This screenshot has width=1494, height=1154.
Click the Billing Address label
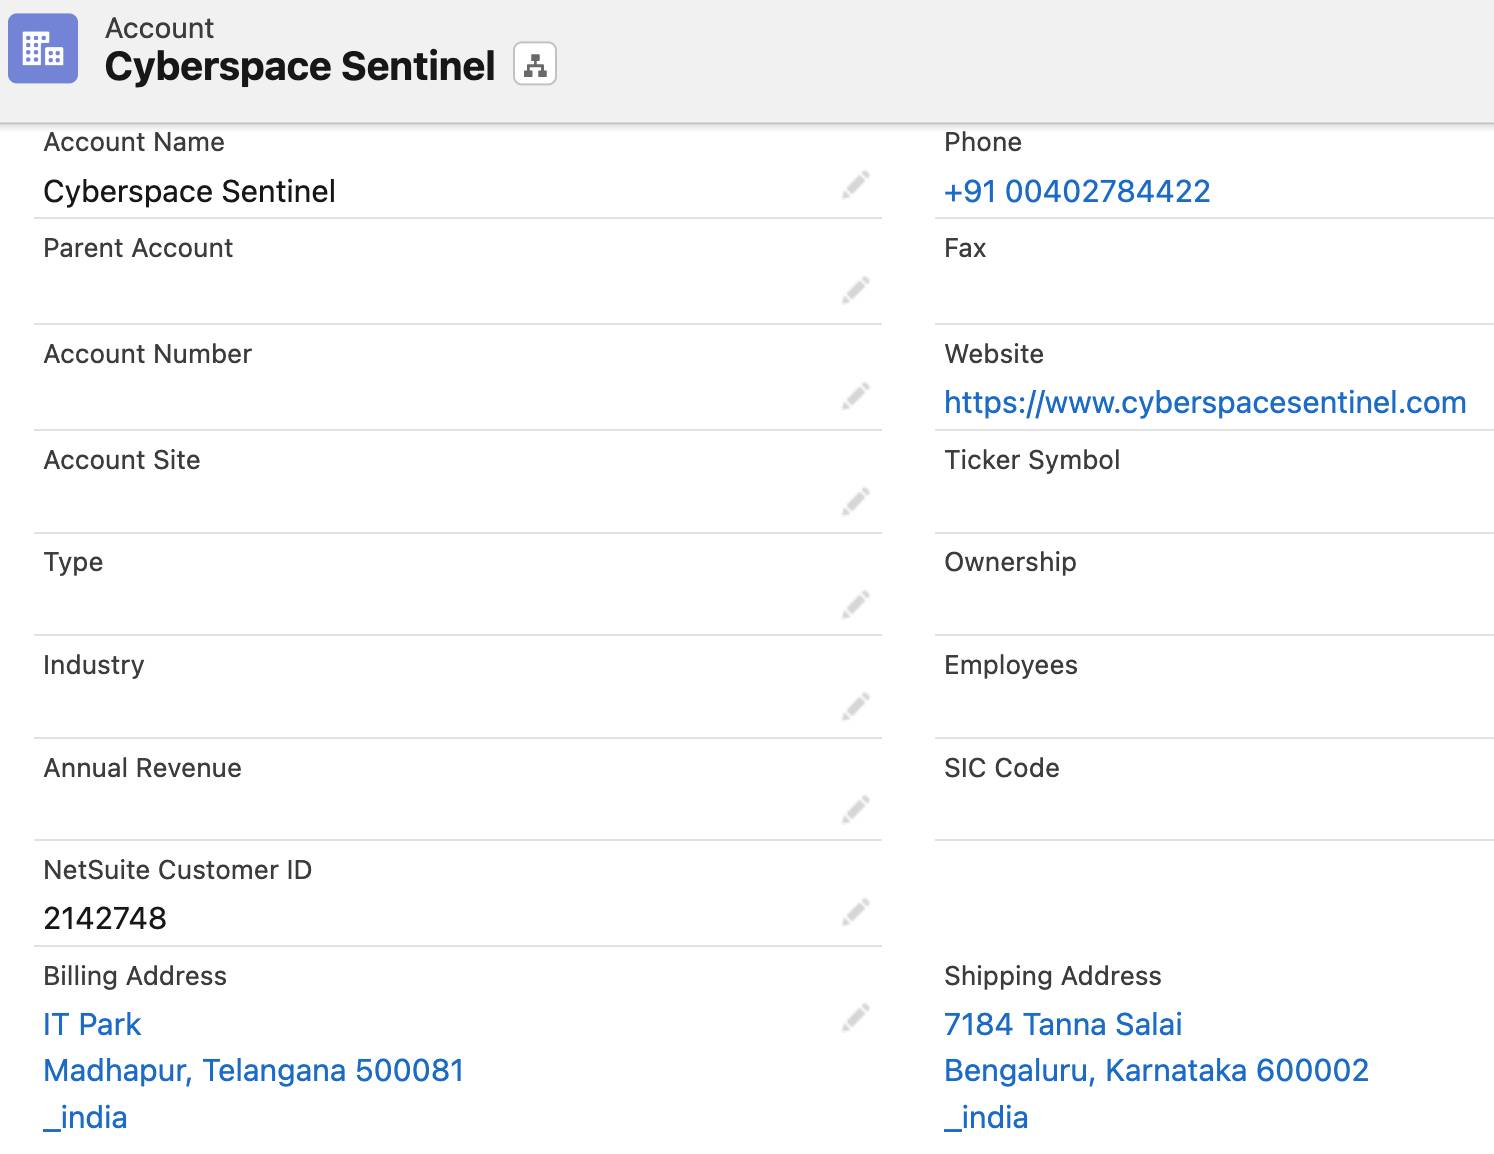(x=135, y=976)
